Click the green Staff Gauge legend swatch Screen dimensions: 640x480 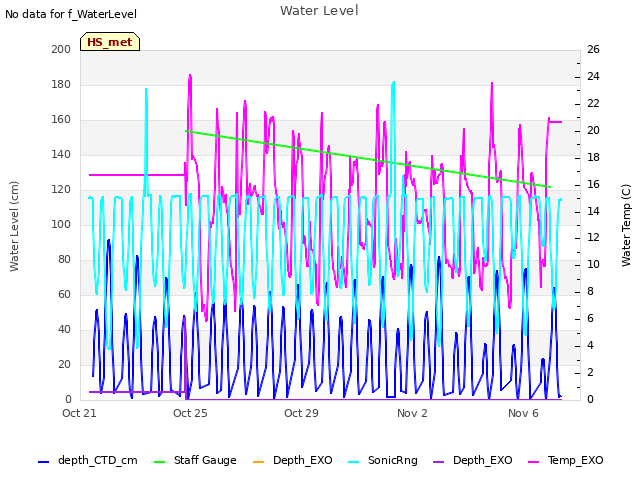159,462
